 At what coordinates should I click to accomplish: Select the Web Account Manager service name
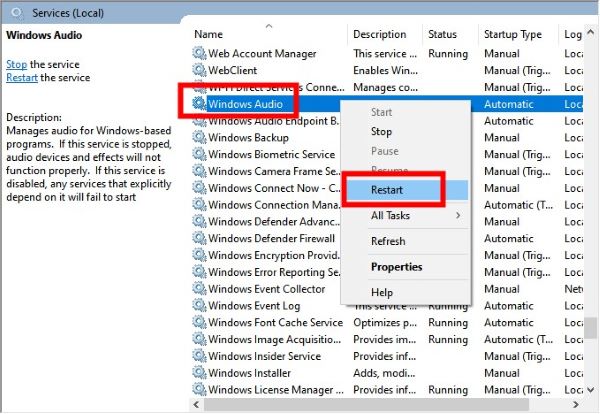262,54
